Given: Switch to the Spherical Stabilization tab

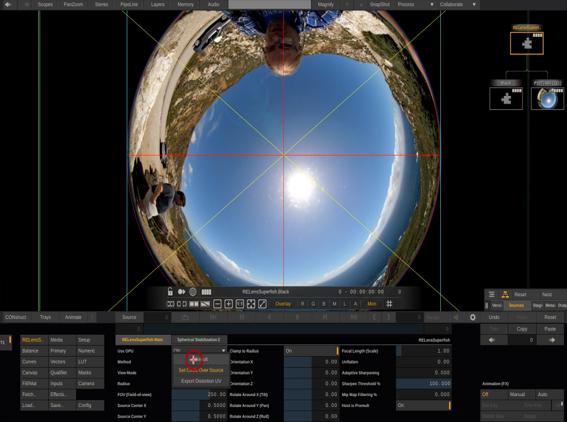Looking at the screenshot, I should [x=199, y=340].
